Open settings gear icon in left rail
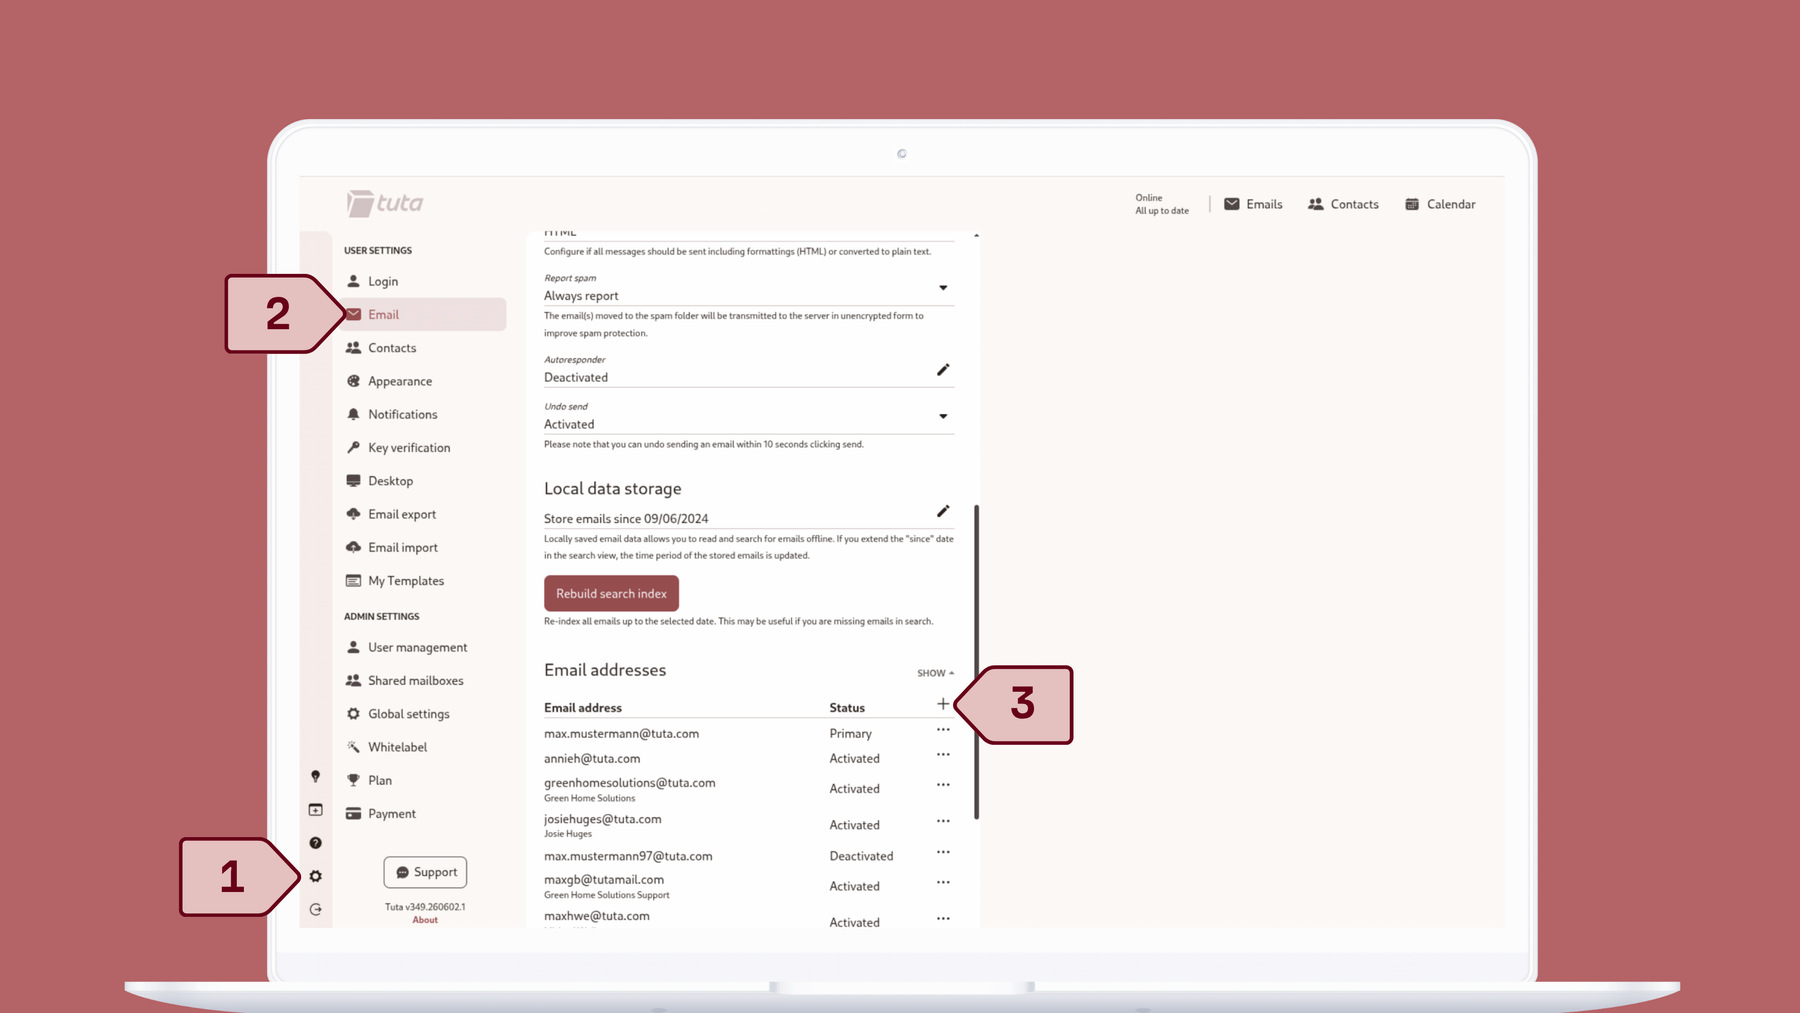The image size is (1800, 1013). 315,876
